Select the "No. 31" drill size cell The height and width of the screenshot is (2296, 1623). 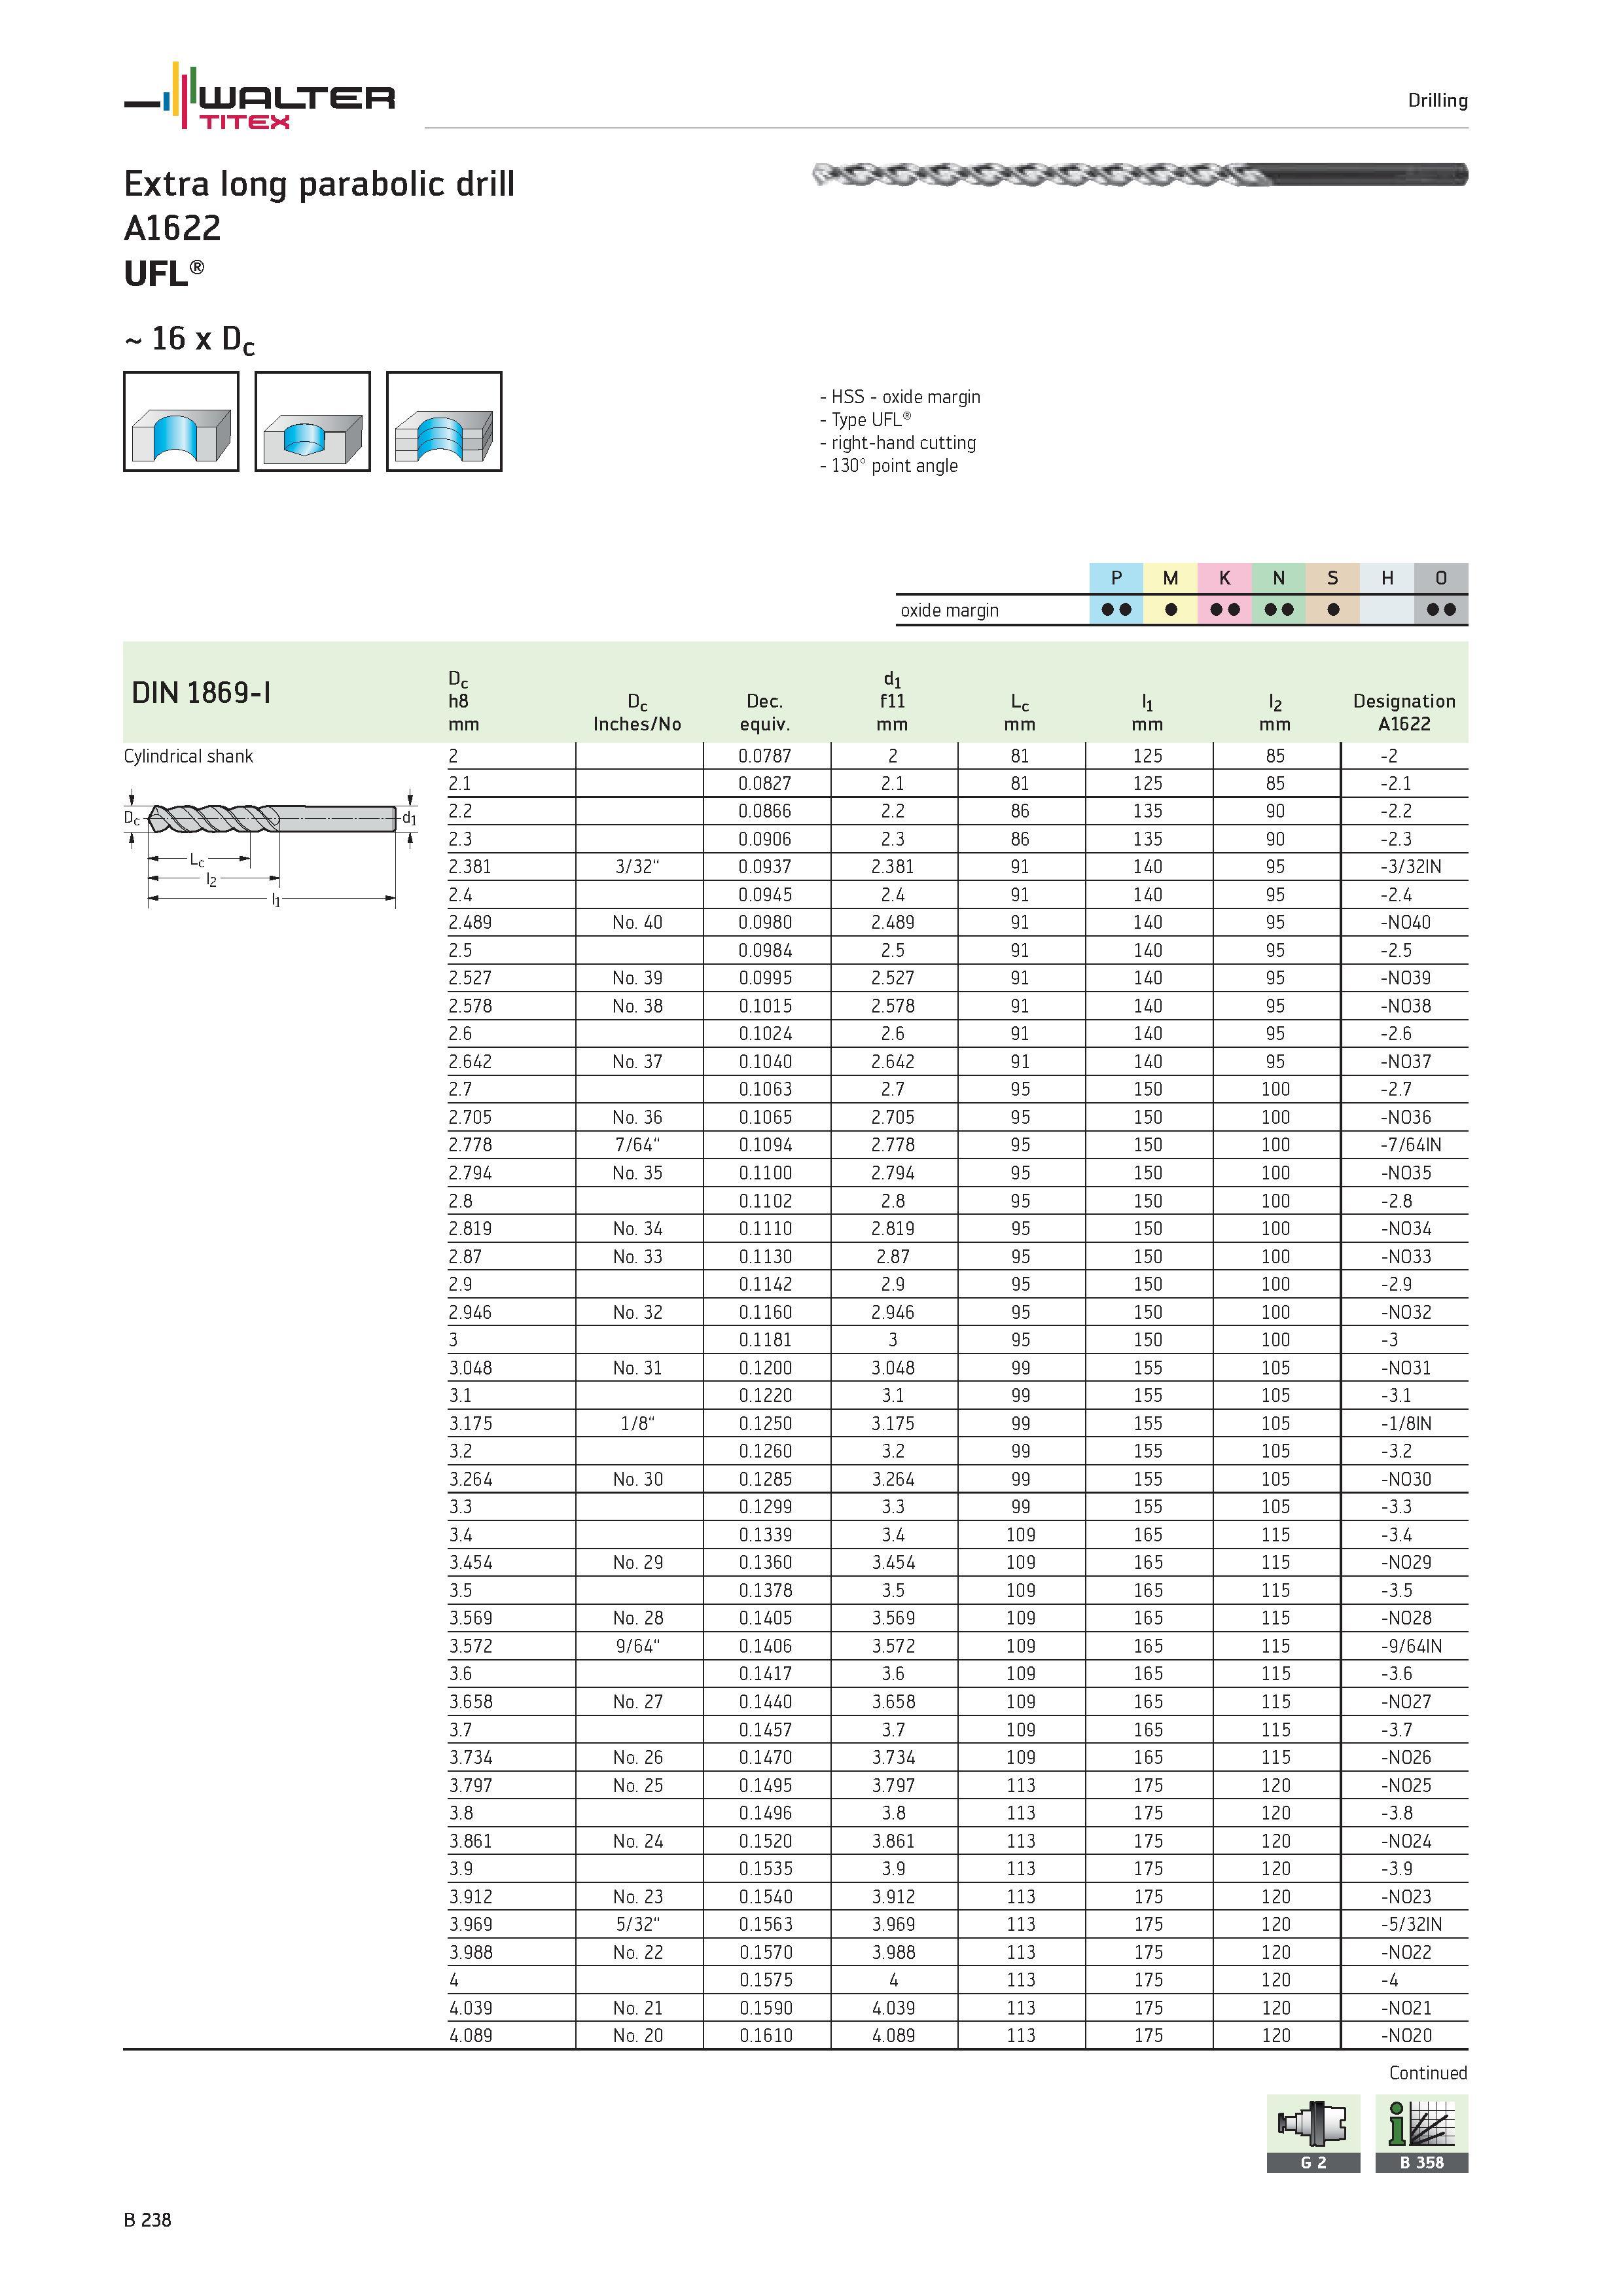pos(638,1368)
